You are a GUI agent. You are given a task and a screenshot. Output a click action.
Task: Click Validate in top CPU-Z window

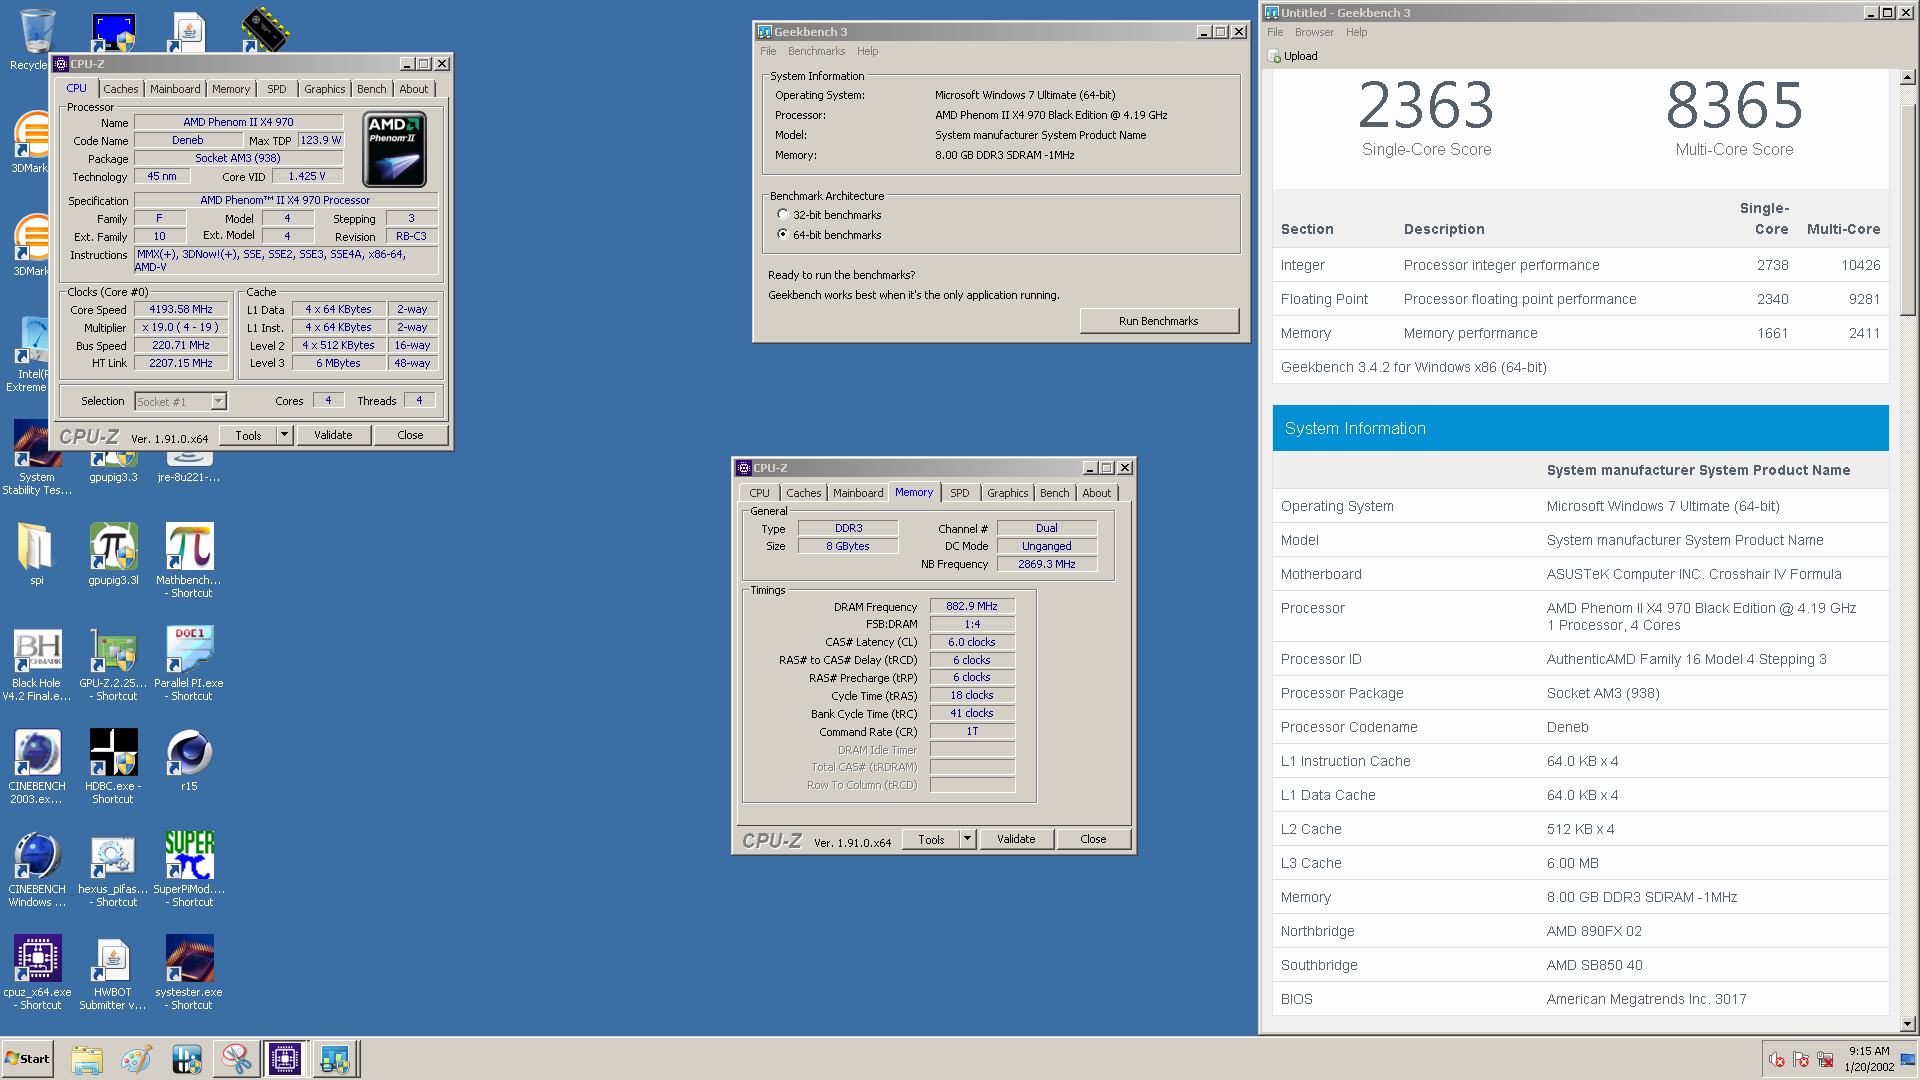click(333, 435)
